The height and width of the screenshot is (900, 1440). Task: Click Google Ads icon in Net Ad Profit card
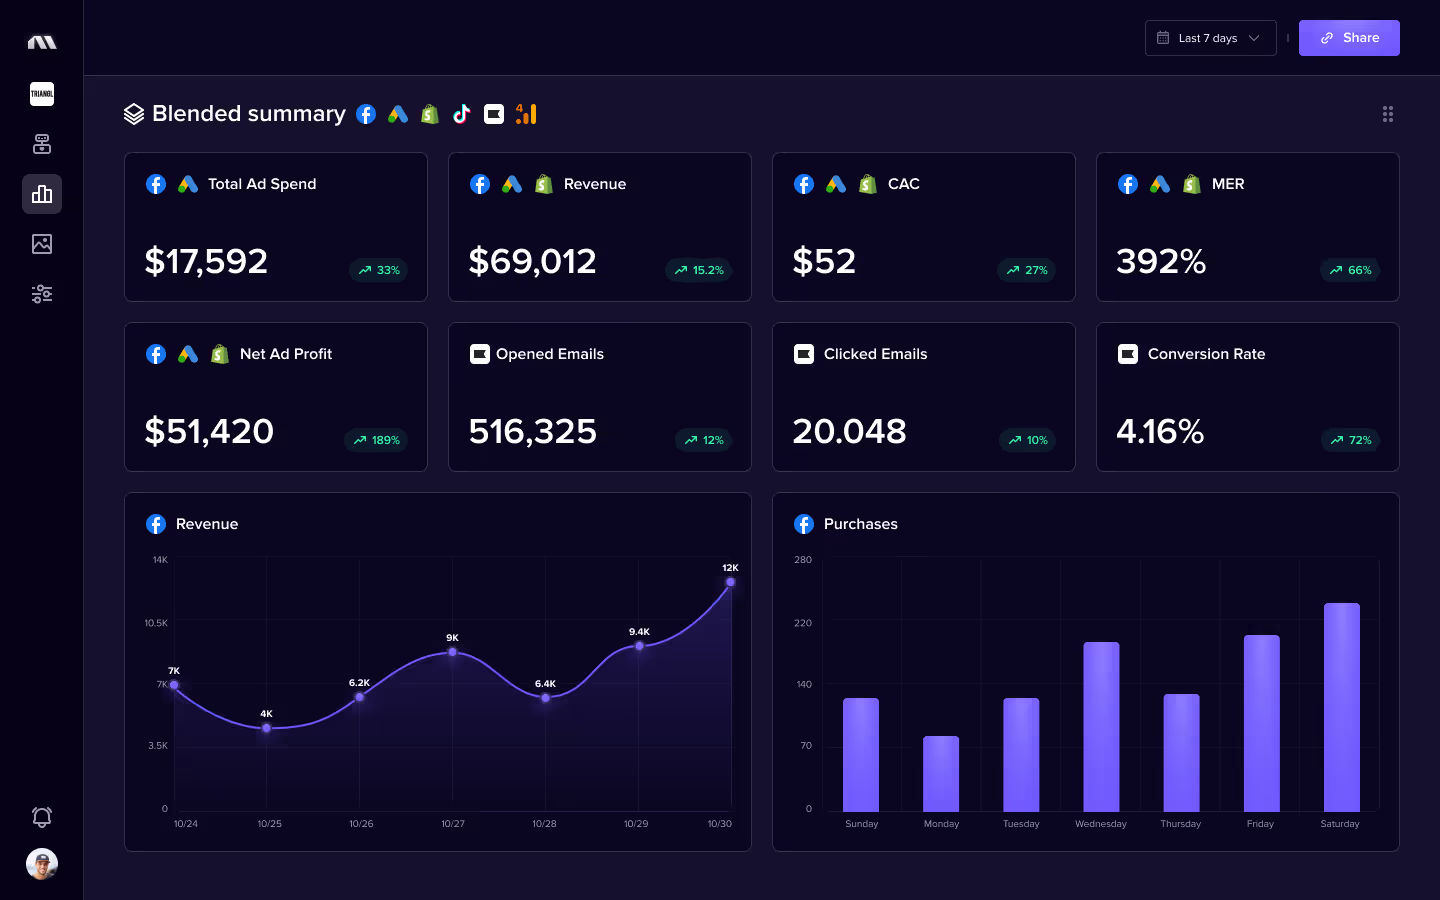(x=188, y=354)
